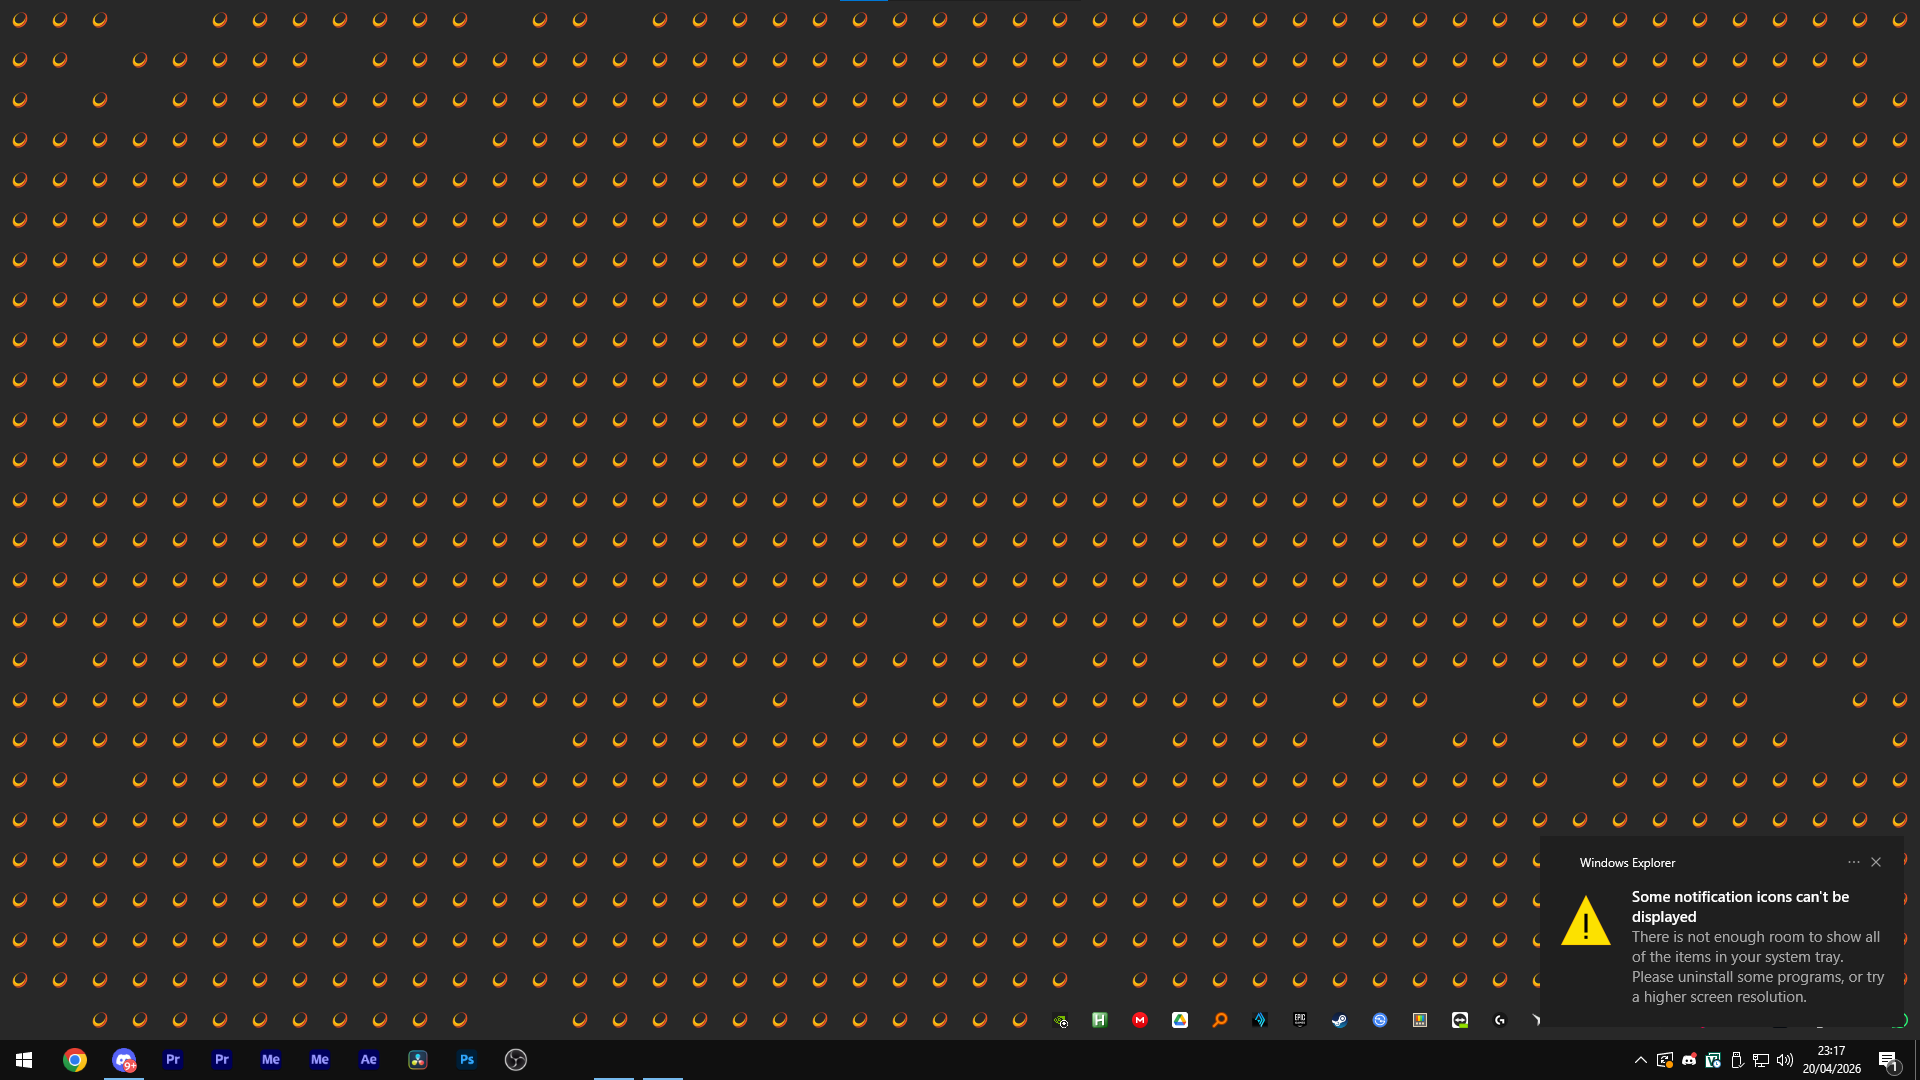Click the sync status icon with orange dot
Screen dimensions: 1920x1080
pyautogui.click(x=1665, y=1060)
